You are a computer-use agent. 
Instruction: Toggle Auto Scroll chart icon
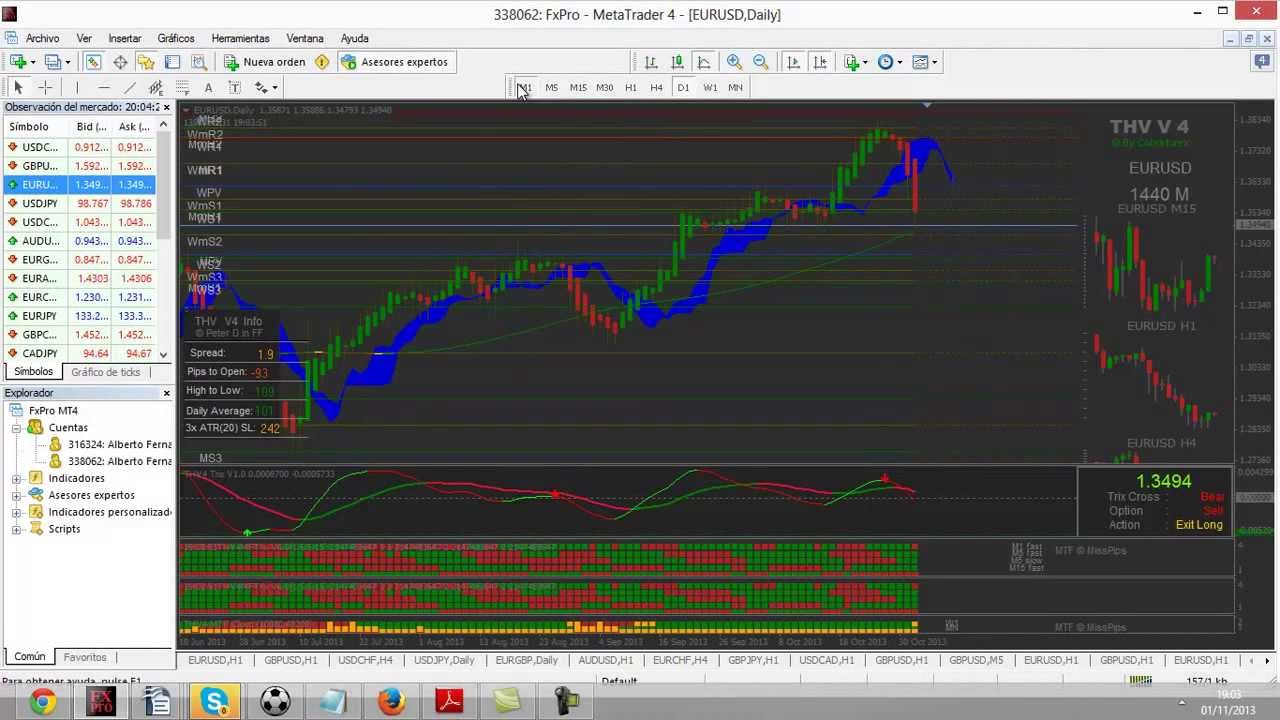coord(794,62)
